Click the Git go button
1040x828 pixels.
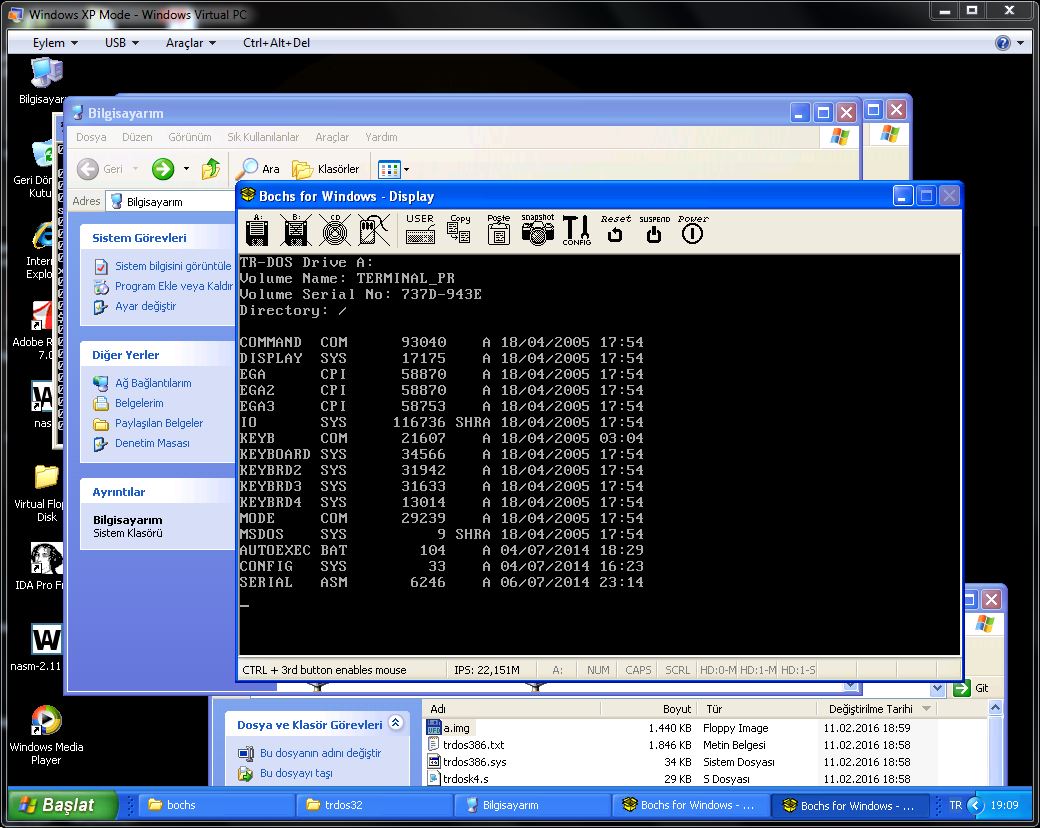point(970,688)
